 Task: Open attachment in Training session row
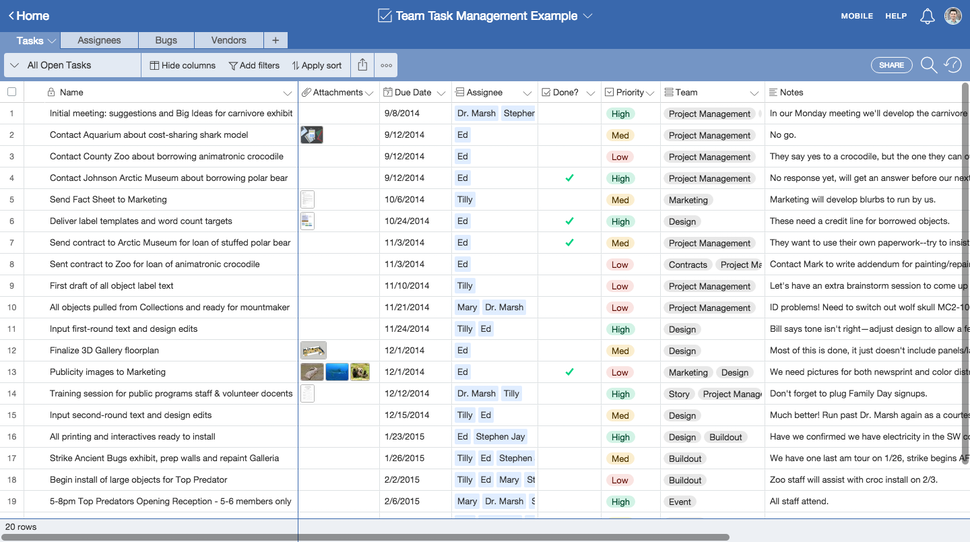coord(307,394)
